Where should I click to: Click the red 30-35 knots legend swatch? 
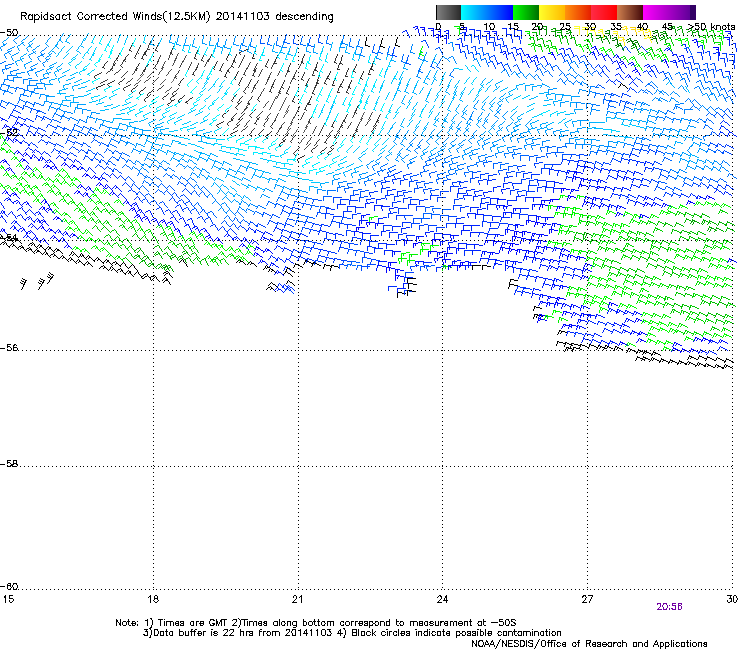604,12
